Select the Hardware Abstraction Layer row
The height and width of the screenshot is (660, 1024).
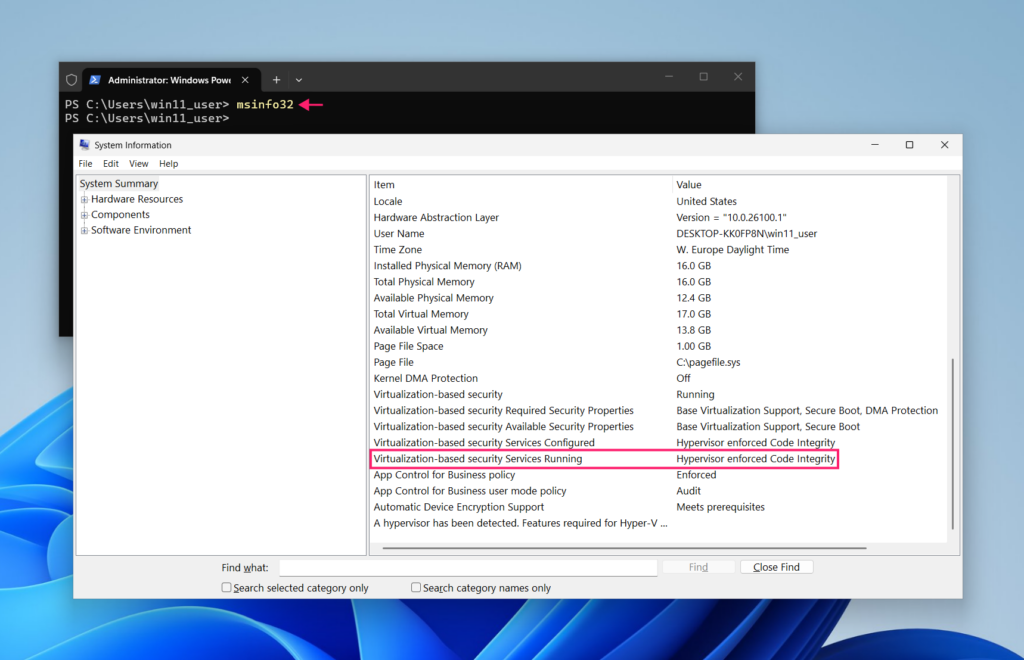658,217
